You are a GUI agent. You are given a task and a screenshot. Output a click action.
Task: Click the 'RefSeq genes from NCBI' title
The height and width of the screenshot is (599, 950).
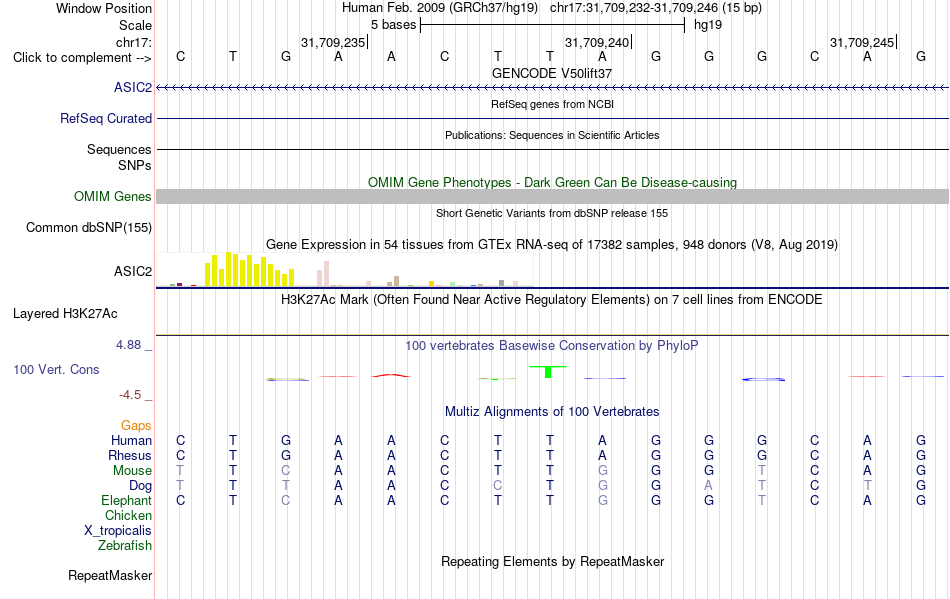(553, 104)
